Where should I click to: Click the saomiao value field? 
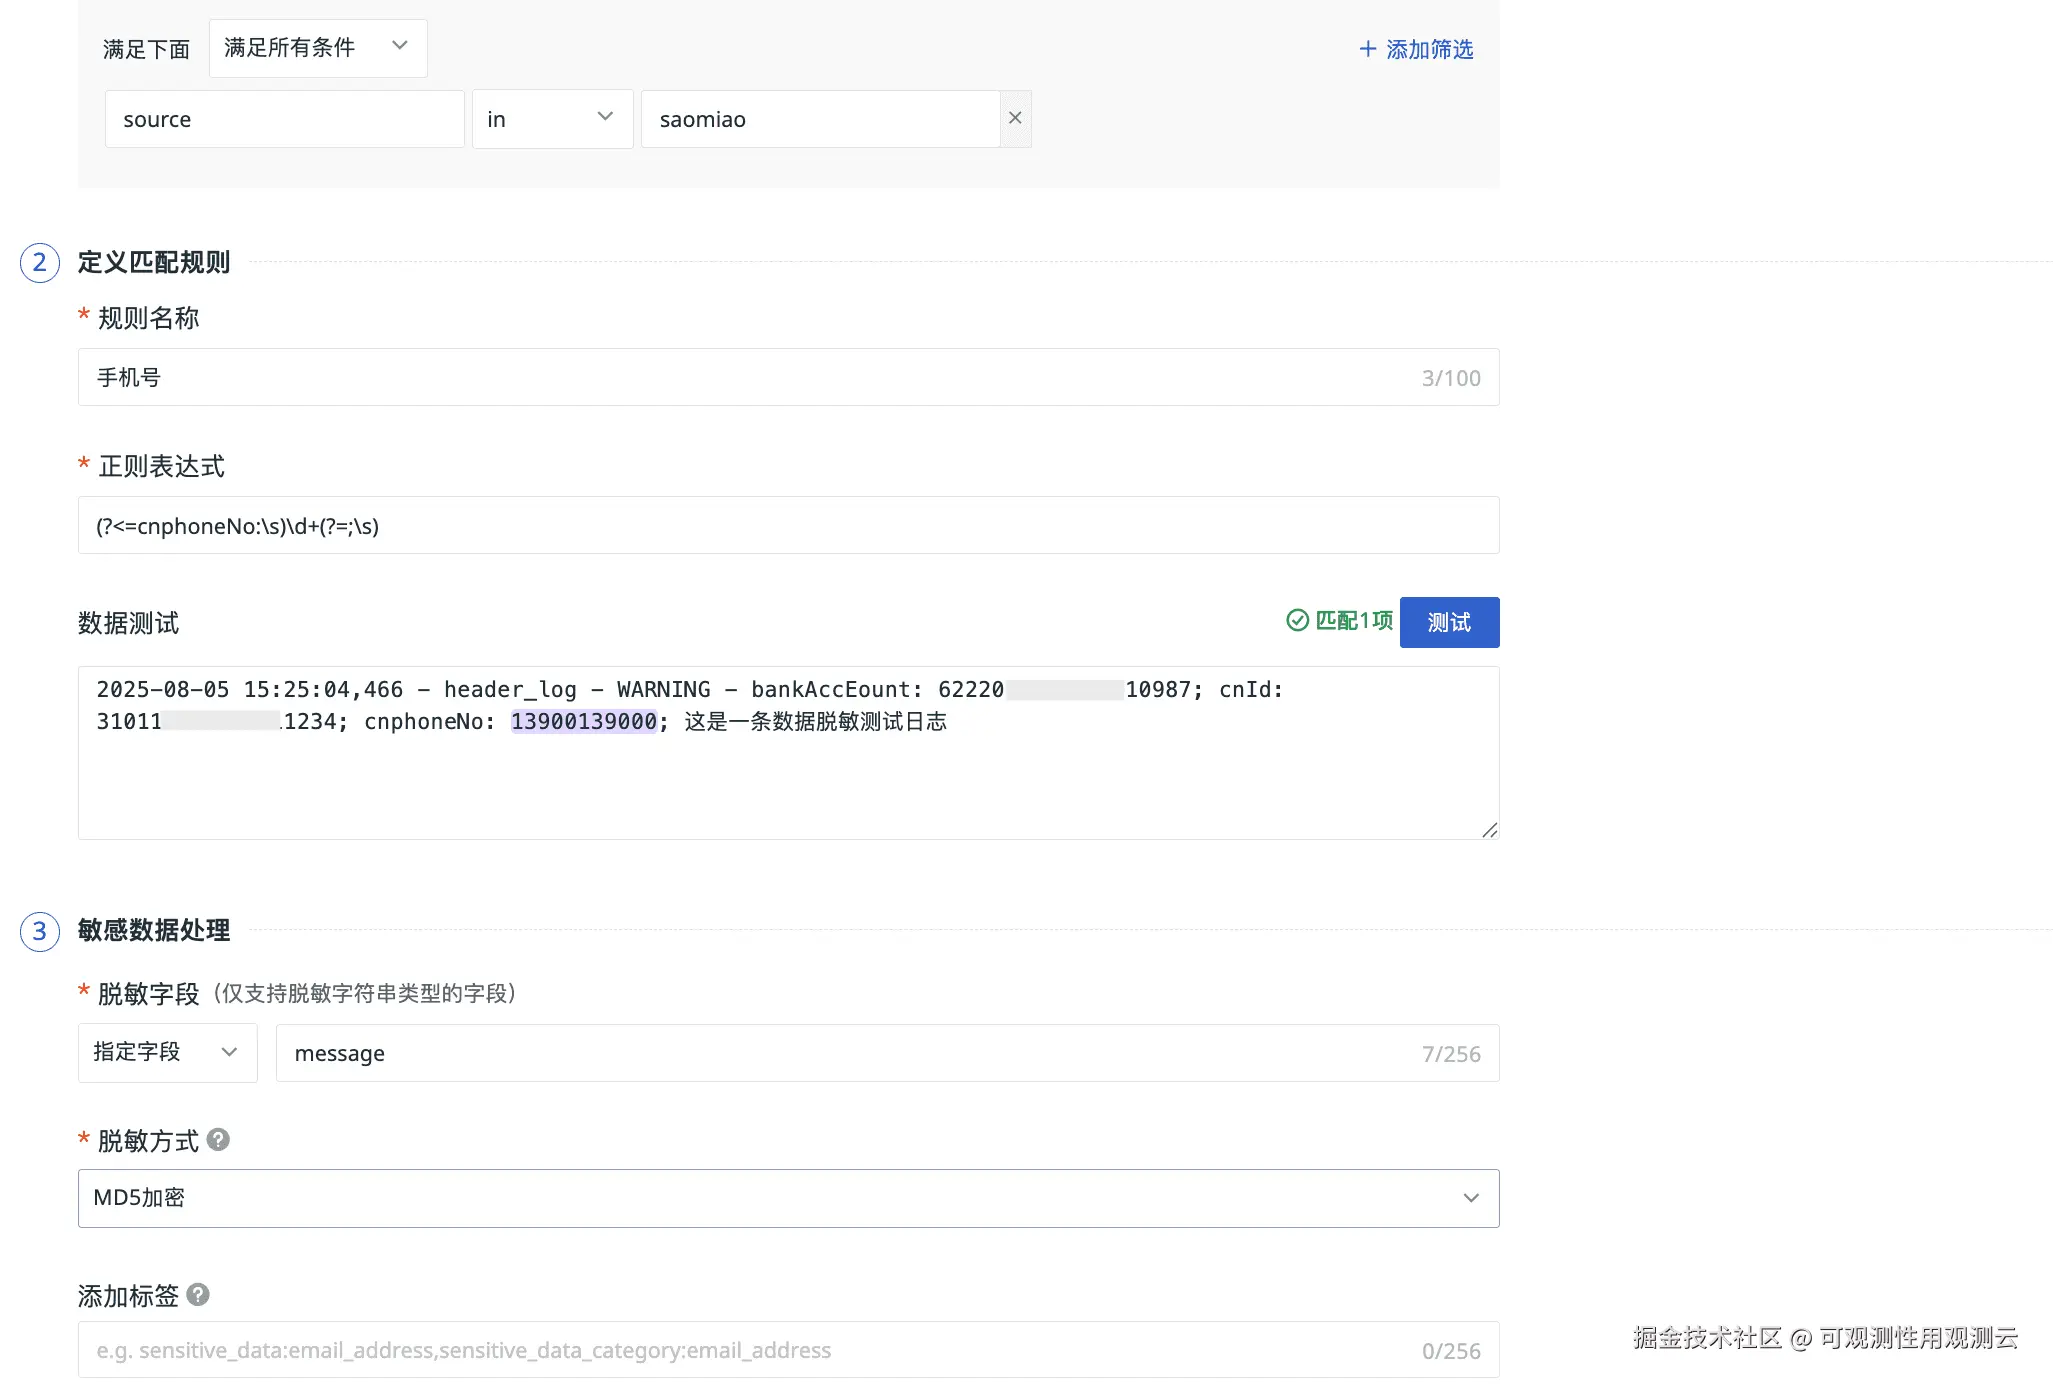tap(819, 119)
